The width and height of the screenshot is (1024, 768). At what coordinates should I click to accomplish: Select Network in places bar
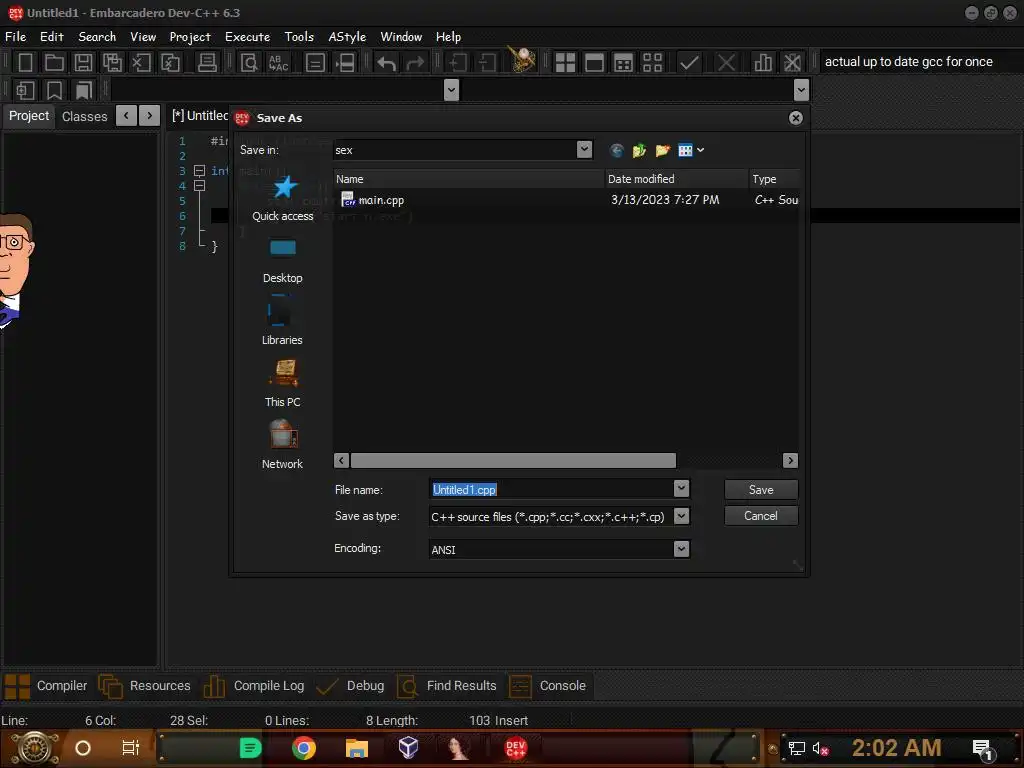tap(283, 445)
